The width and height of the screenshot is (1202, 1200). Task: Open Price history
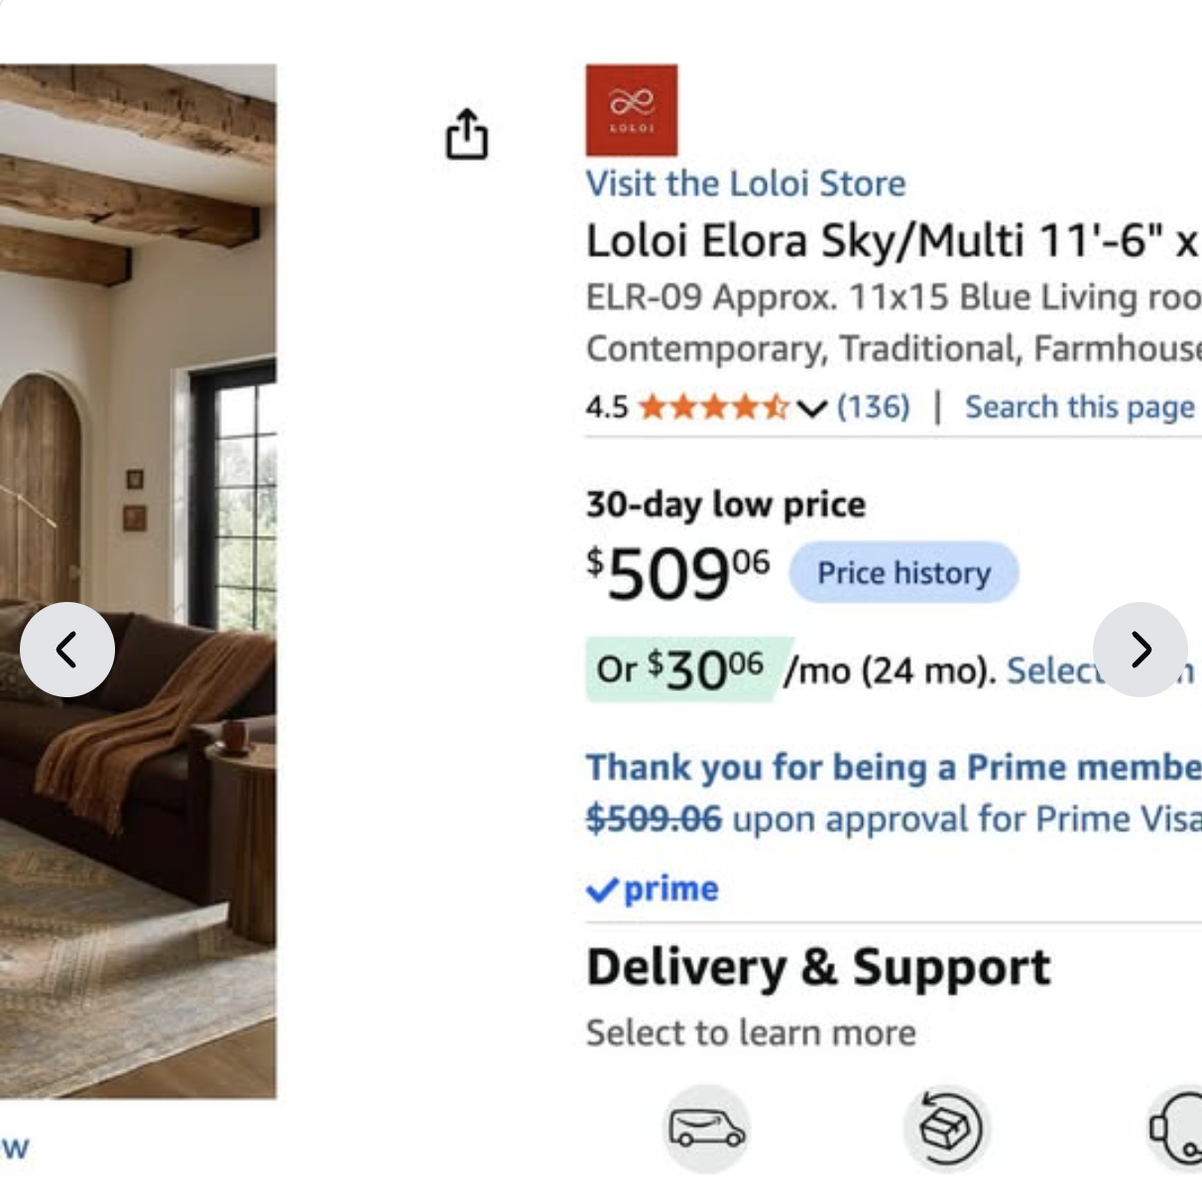[904, 572]
